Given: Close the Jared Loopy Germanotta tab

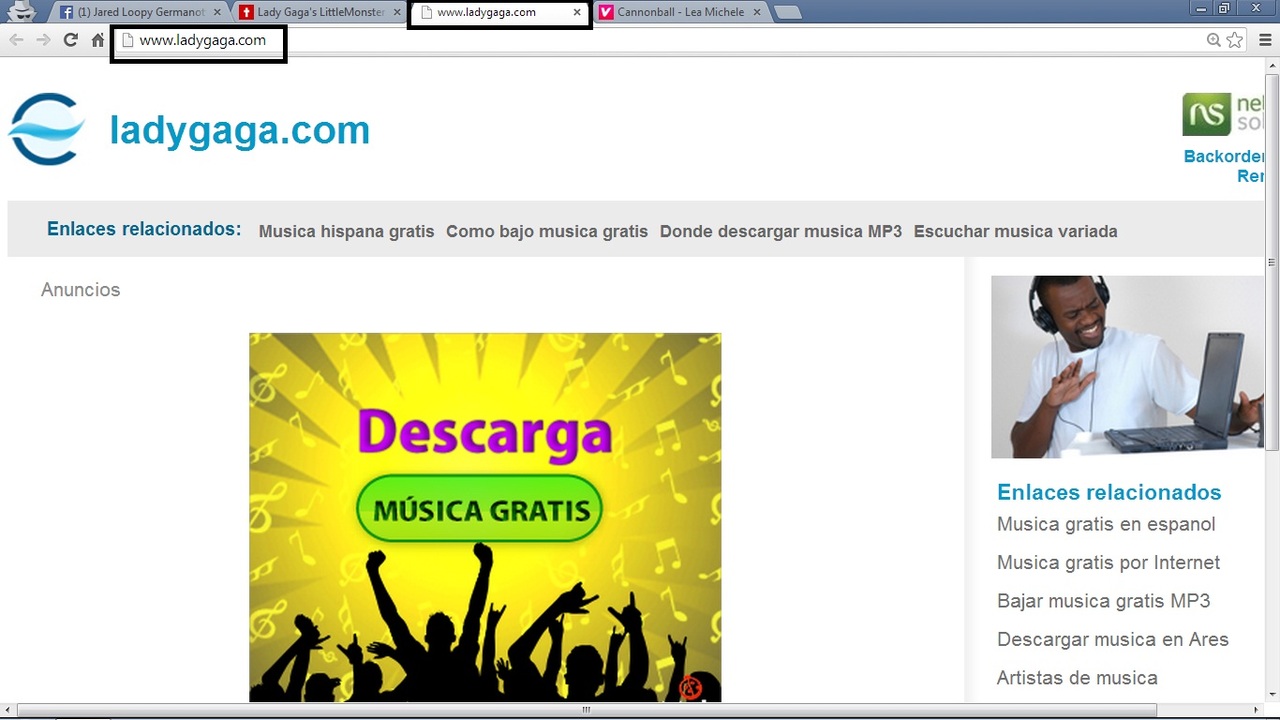Looking at the screenshot, I should pyautogui.click(x=218, y=12).
